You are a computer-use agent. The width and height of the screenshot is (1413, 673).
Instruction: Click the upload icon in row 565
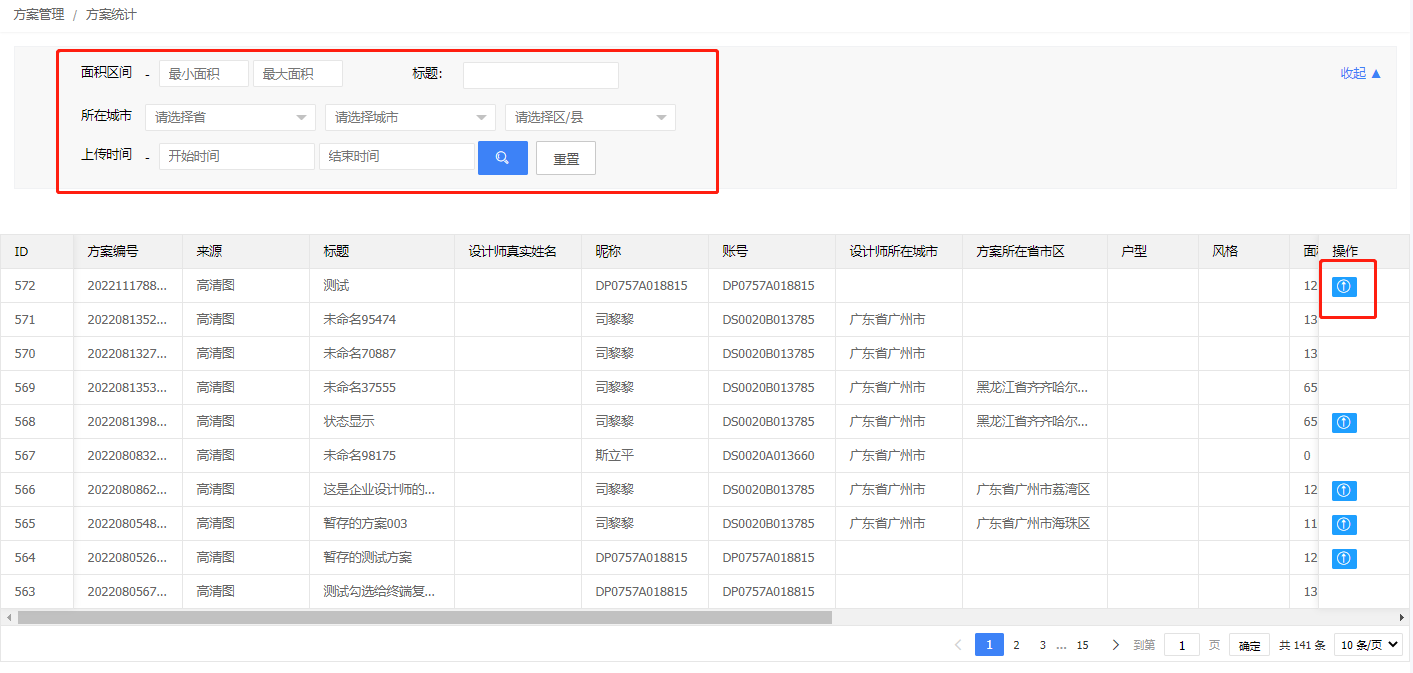coord(1344,524)
